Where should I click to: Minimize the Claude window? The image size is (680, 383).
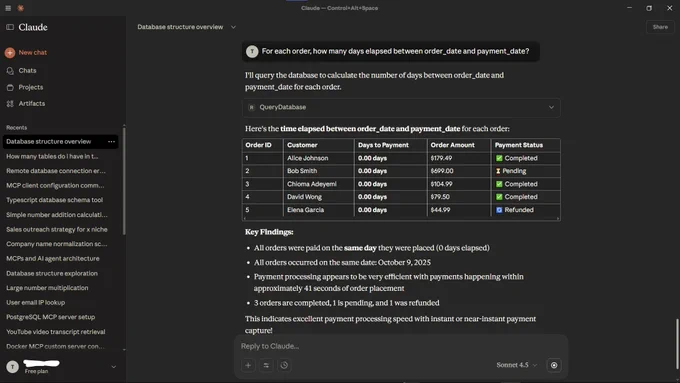click(x=629, y=8)
